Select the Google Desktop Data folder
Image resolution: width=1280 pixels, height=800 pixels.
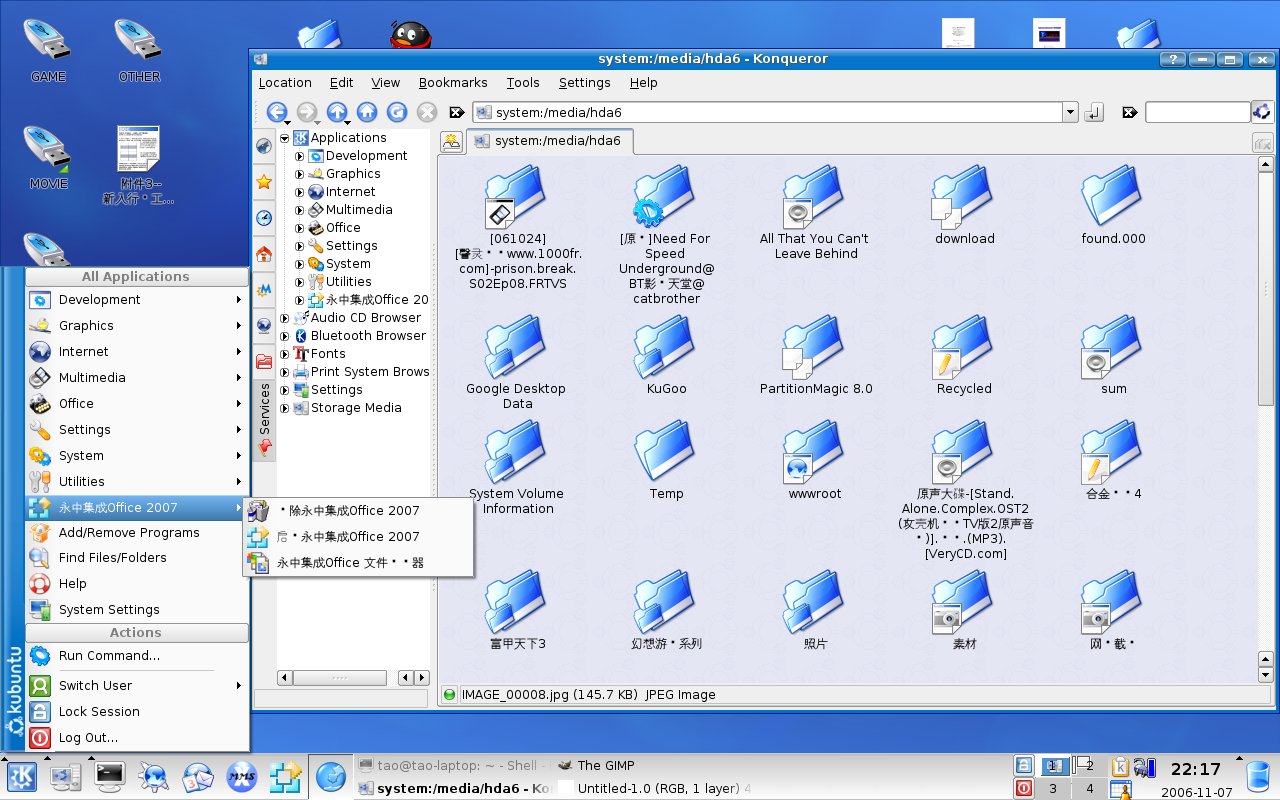(517, 363)
